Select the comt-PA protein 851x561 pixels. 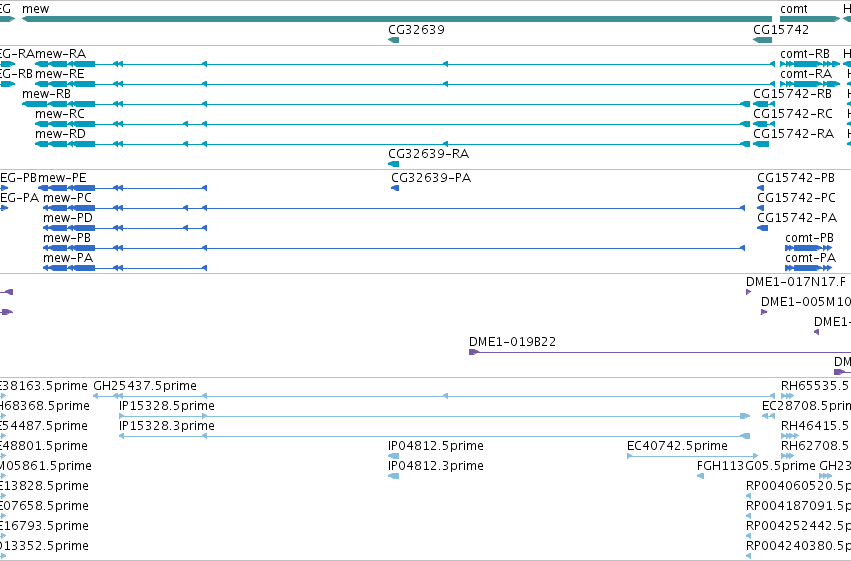coord(809,268)
